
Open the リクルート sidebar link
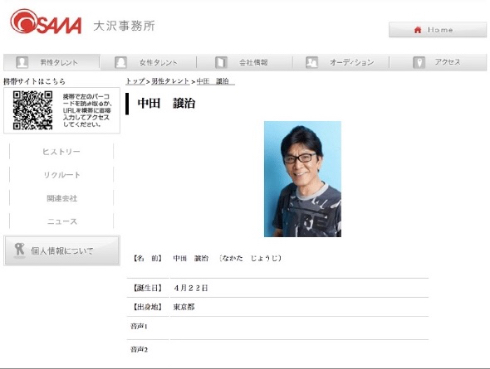[61, 175]
